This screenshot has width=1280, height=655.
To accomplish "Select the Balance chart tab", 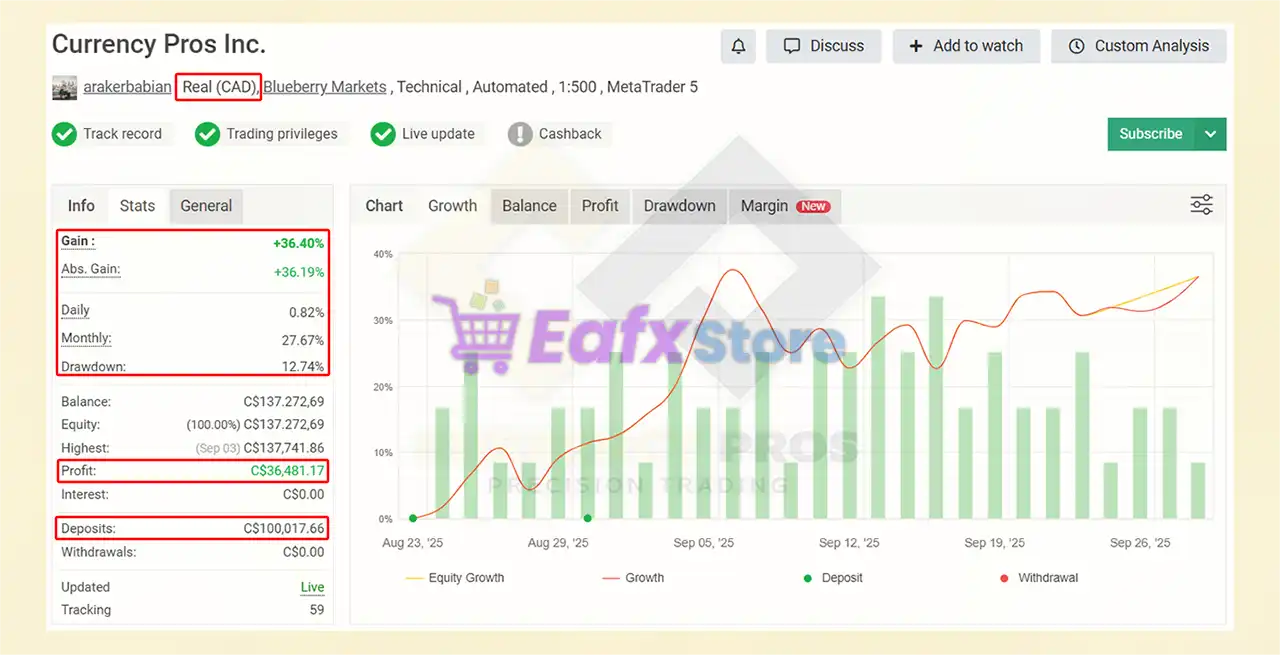I will click(x=529, y=206).
